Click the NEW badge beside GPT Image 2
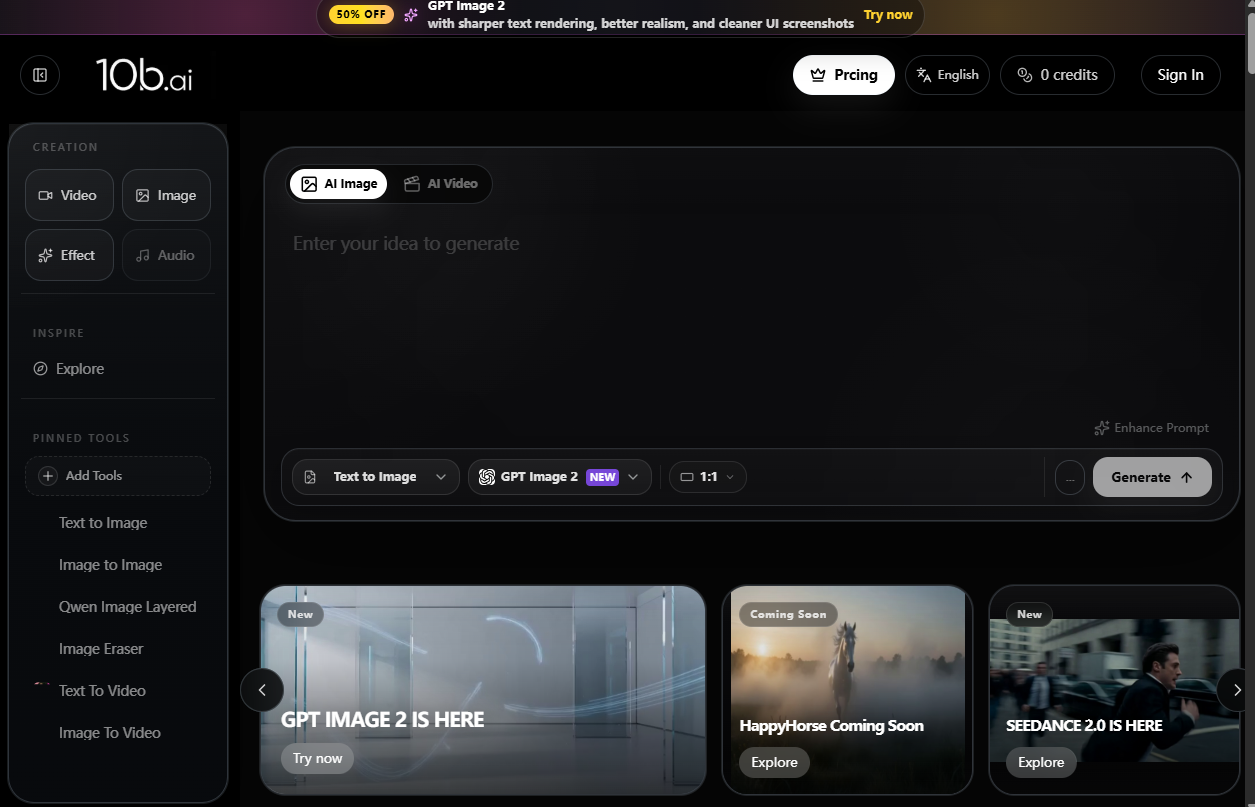Viewport: 1255px width, 807px height. coord(602,477)
